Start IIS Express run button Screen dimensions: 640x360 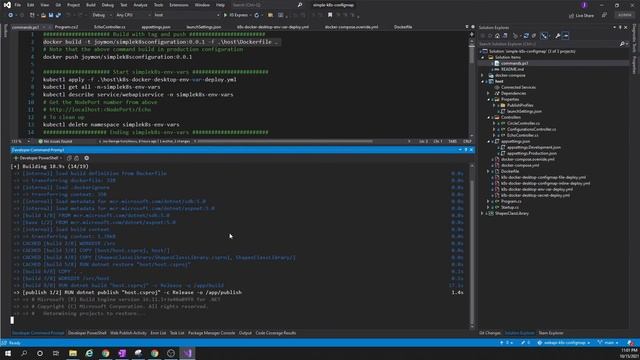click(x=236, y=15)
